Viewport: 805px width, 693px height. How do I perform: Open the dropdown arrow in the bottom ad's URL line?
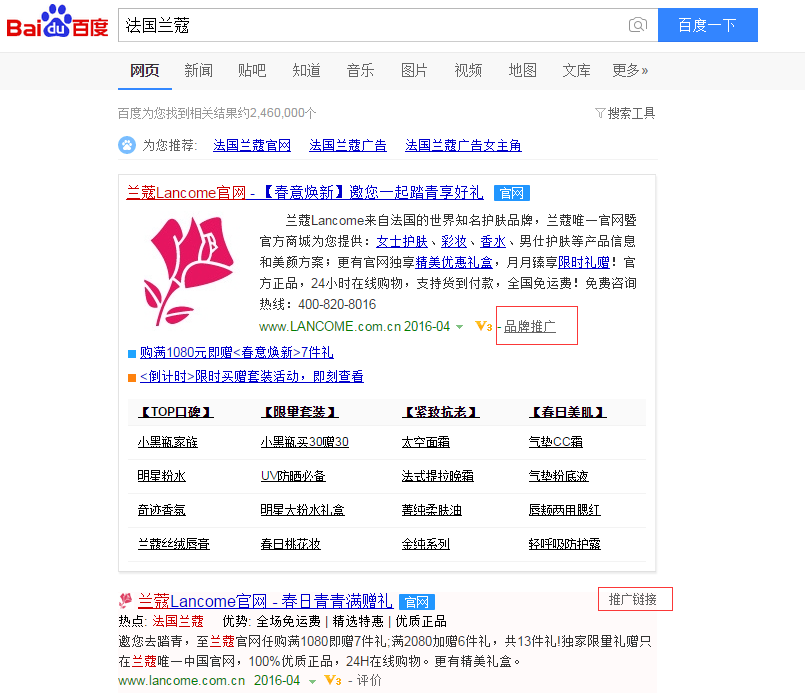[x=311, y=679]
